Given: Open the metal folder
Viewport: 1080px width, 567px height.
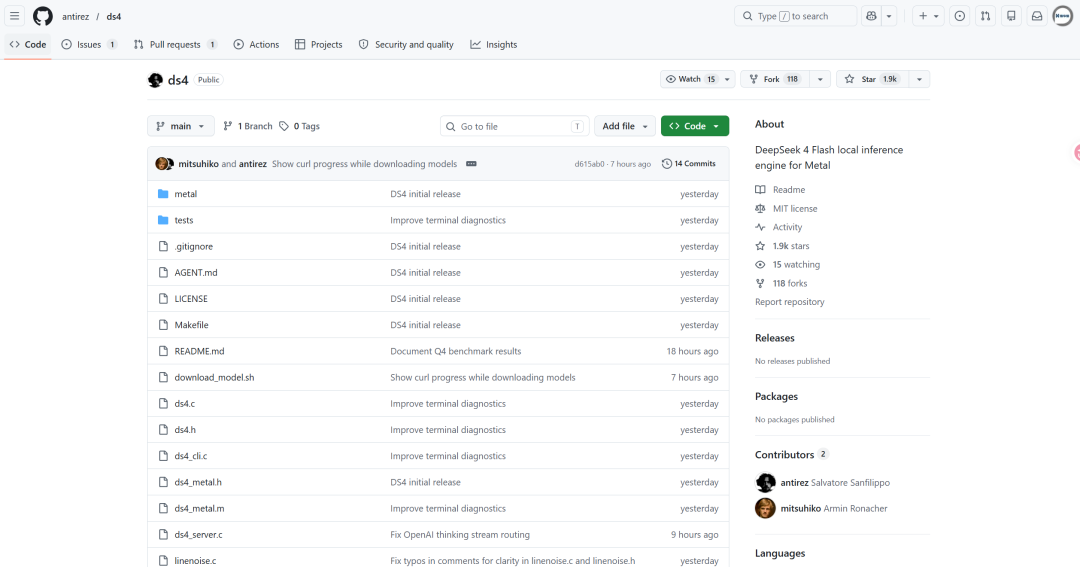Looking at the screenshot, I should coord(185,194).
